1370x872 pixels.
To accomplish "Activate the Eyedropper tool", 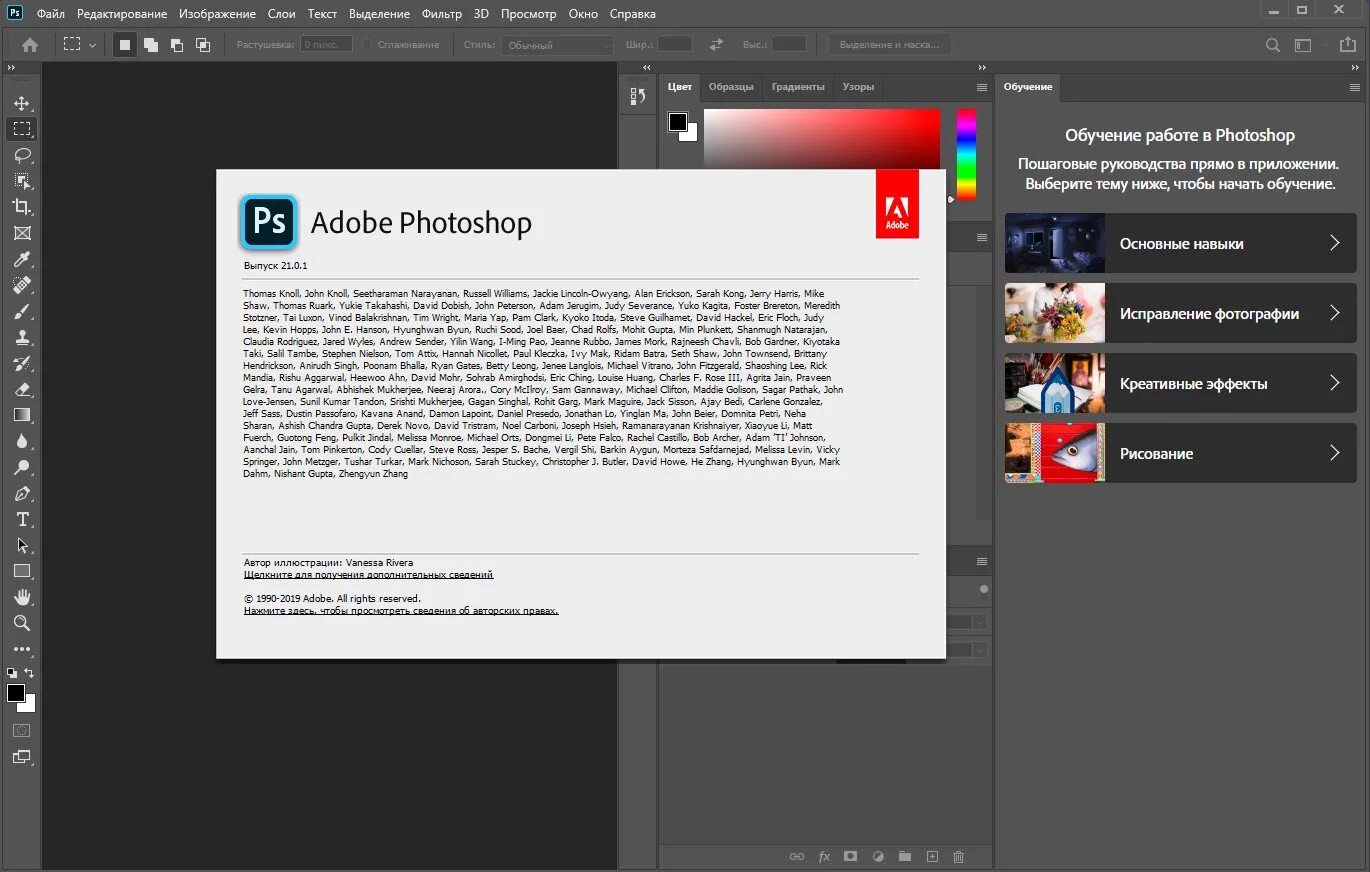I will click(x=22, y=259).
